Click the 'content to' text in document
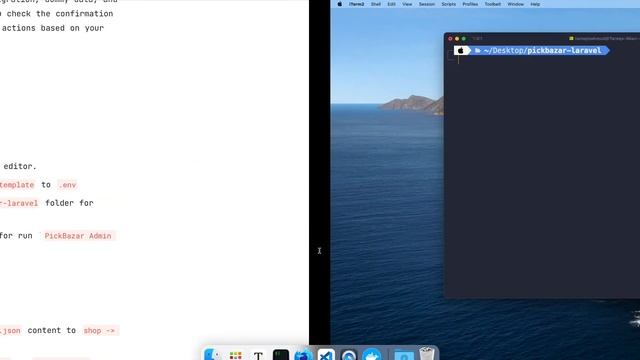 (x=52, y=330)
